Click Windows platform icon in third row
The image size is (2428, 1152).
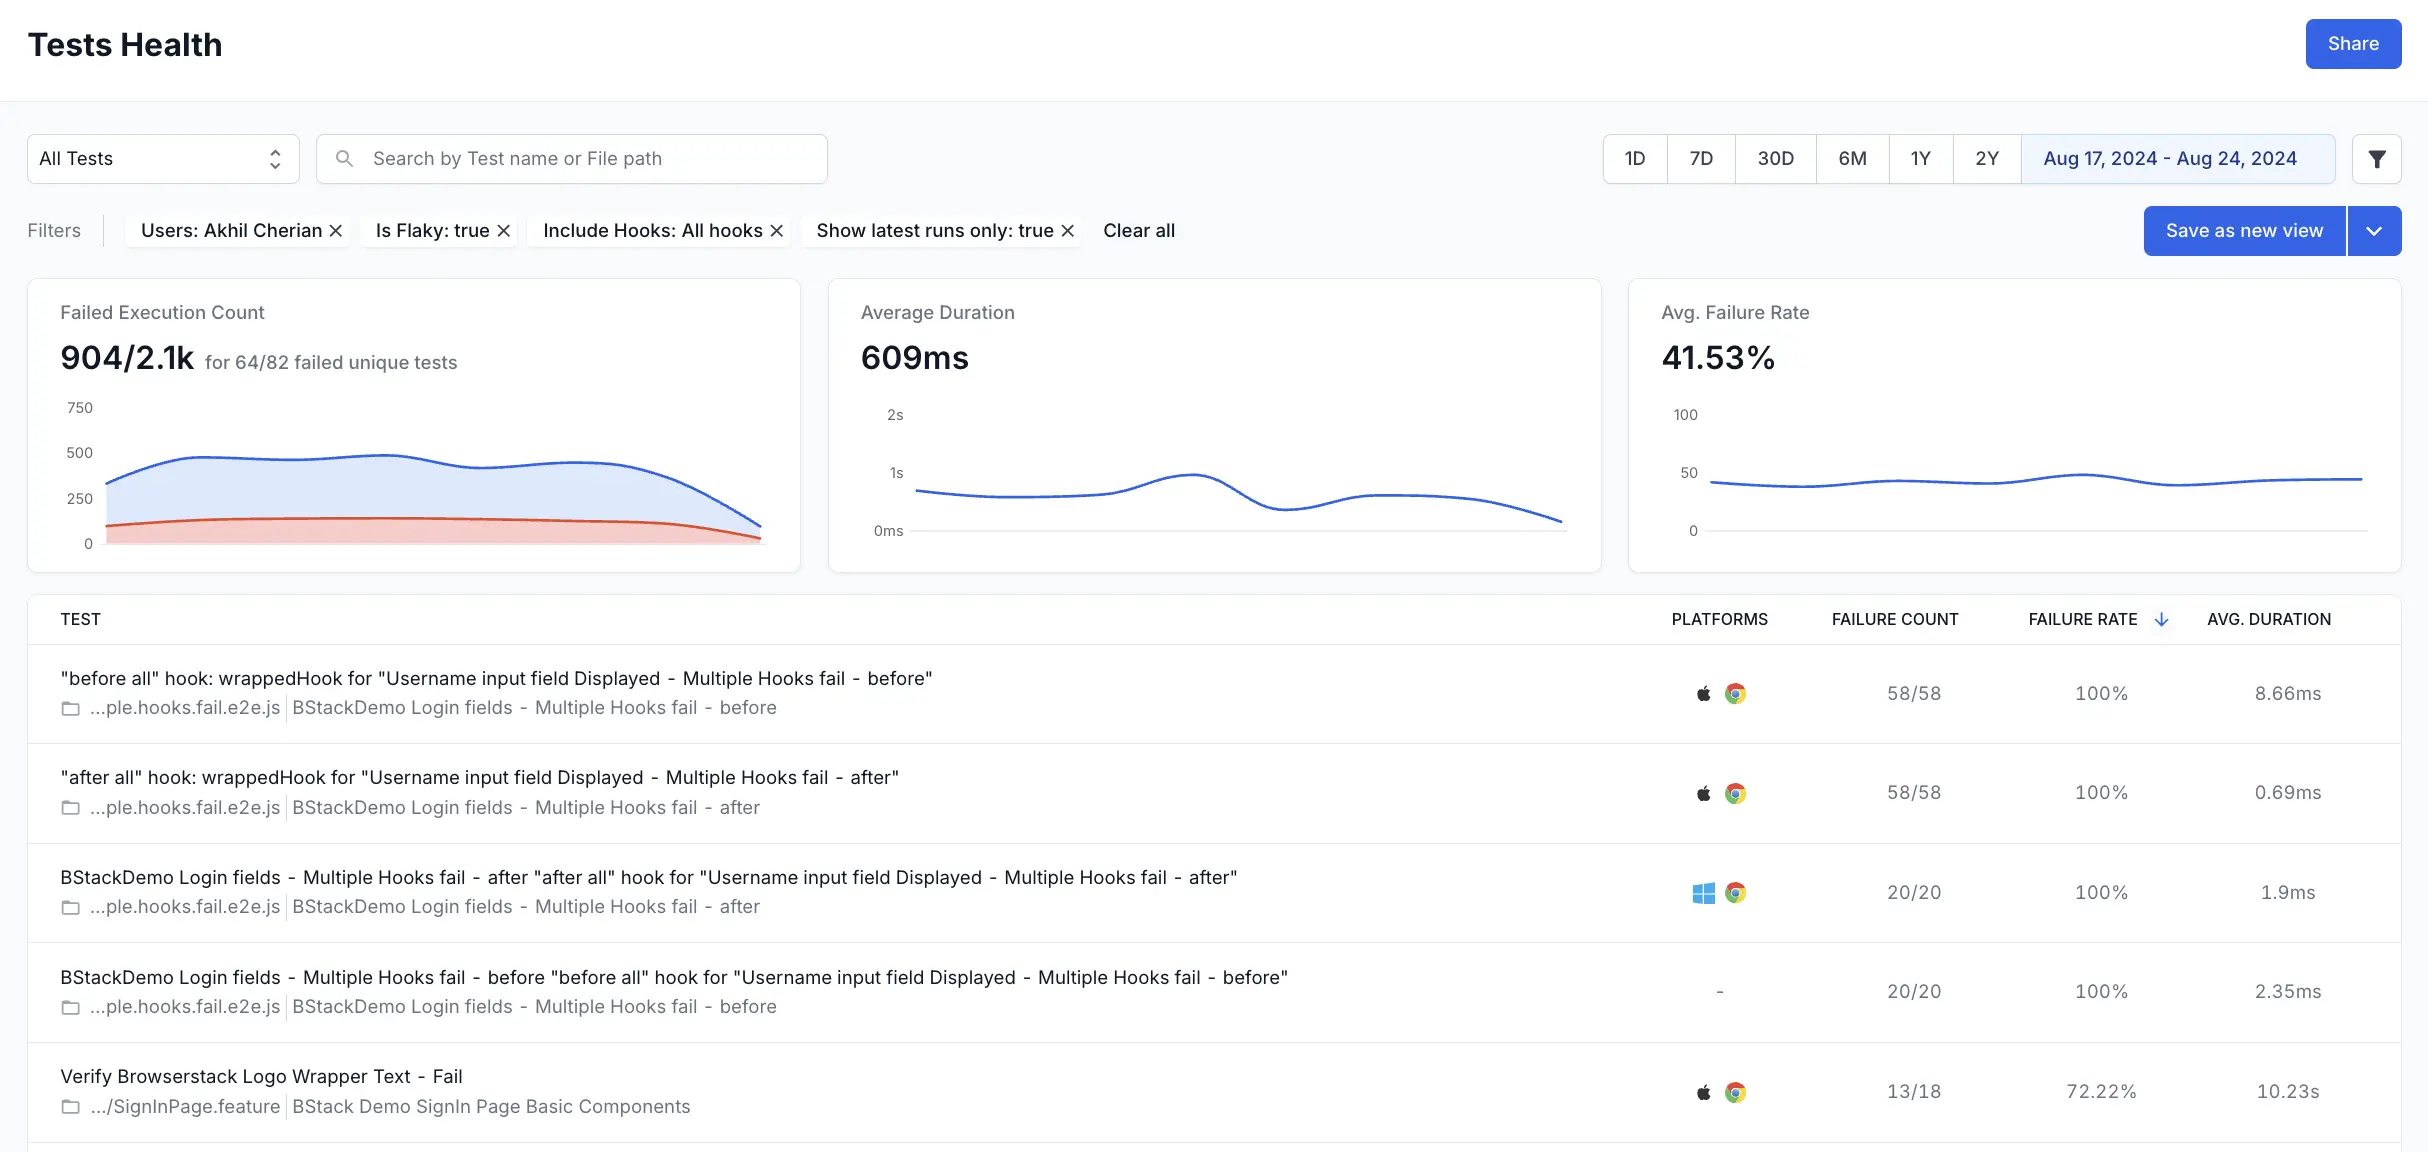click(x=1703, y=893)
